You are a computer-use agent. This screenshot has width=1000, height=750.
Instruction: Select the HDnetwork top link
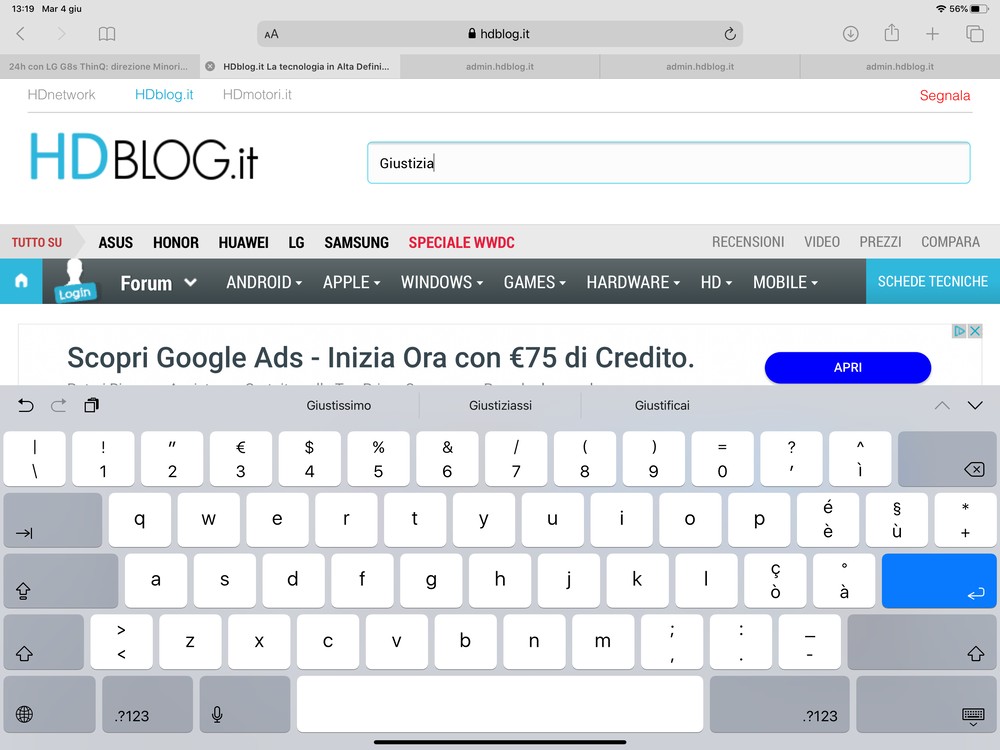[61, 95]
